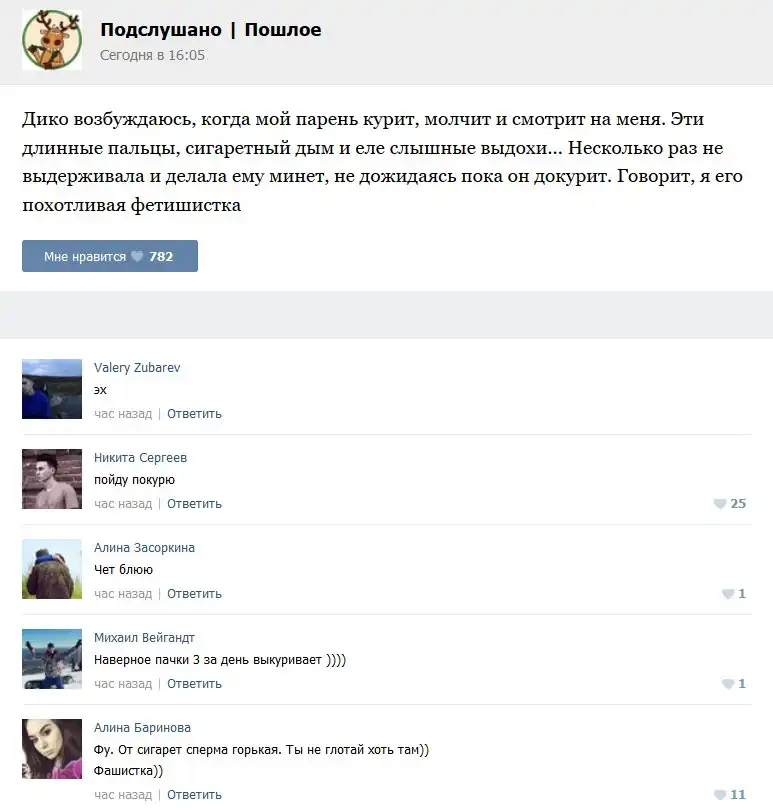Viewport: 773px width, 810px height.
Task: Click the post timestamp Сегодня в 16:05
Action: (x=152, y=55)
